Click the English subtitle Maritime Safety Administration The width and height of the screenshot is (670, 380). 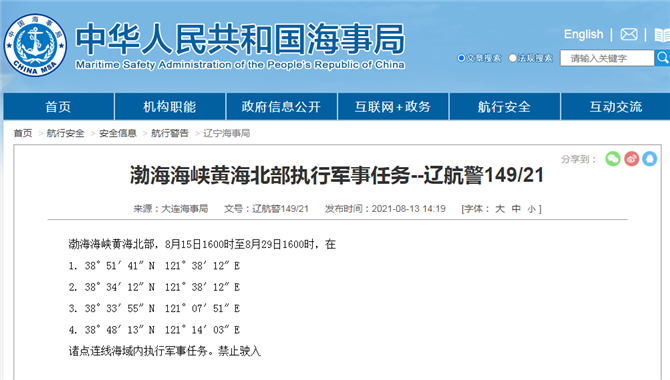pos(240,65)
